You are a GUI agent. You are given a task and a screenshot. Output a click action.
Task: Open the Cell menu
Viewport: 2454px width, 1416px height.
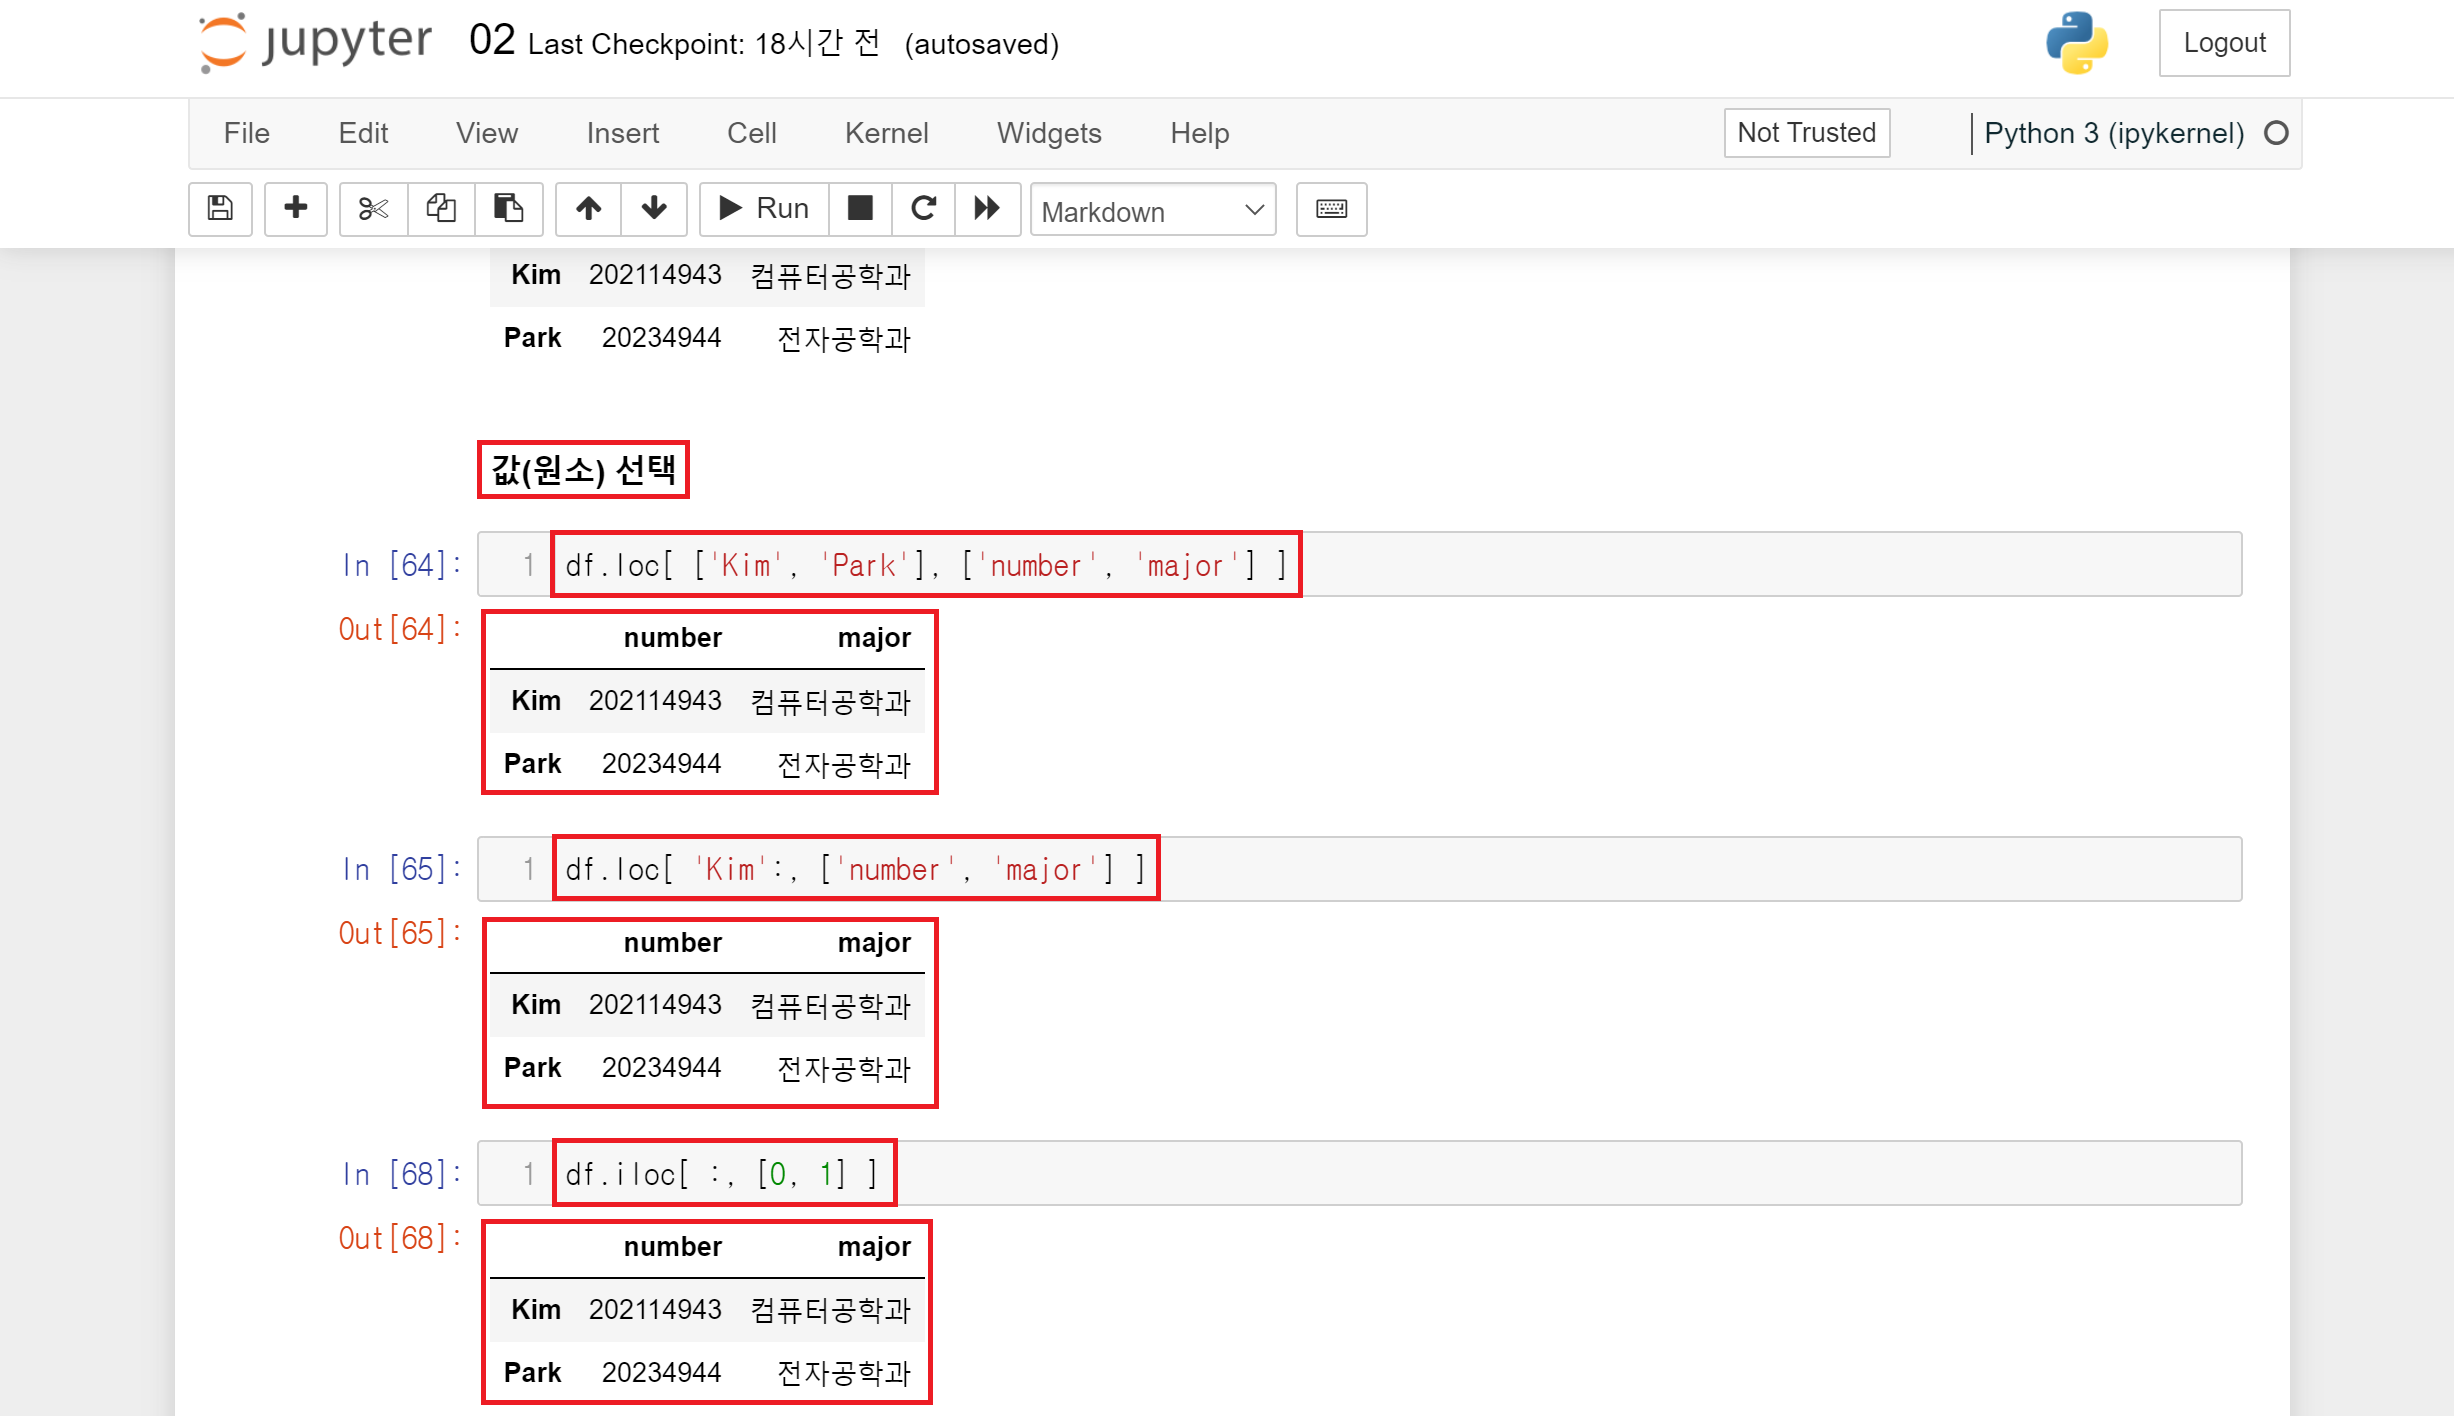click(x=751, y=133)
